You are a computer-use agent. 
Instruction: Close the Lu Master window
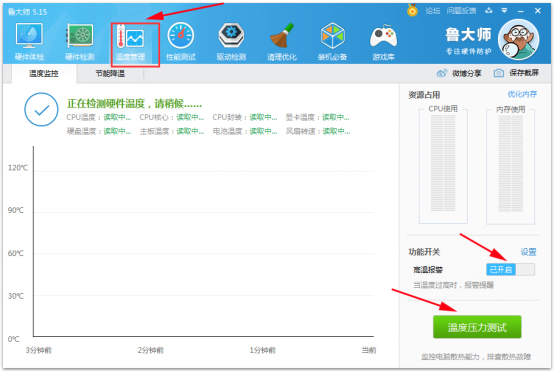(538, 11)
